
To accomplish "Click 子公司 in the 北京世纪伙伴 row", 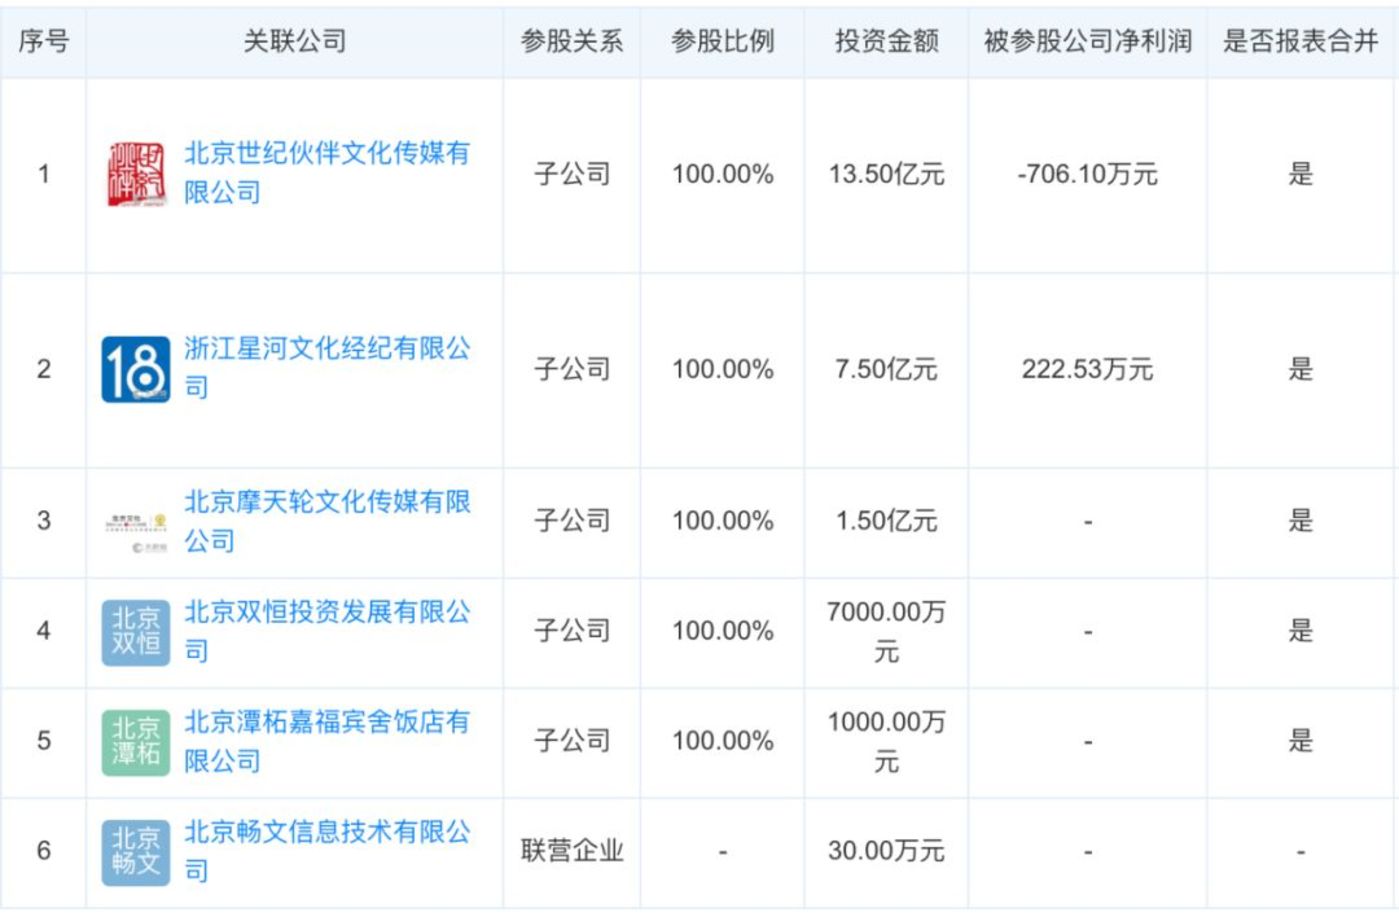I will click(572, 174).
